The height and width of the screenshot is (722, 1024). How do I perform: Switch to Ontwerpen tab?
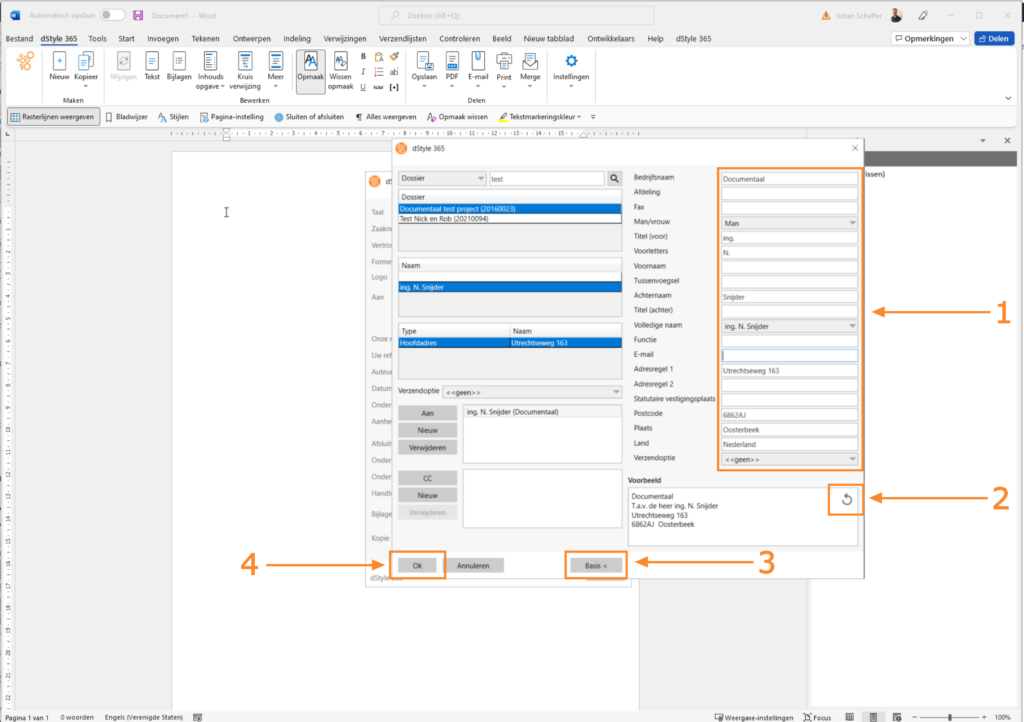[251, 39]
